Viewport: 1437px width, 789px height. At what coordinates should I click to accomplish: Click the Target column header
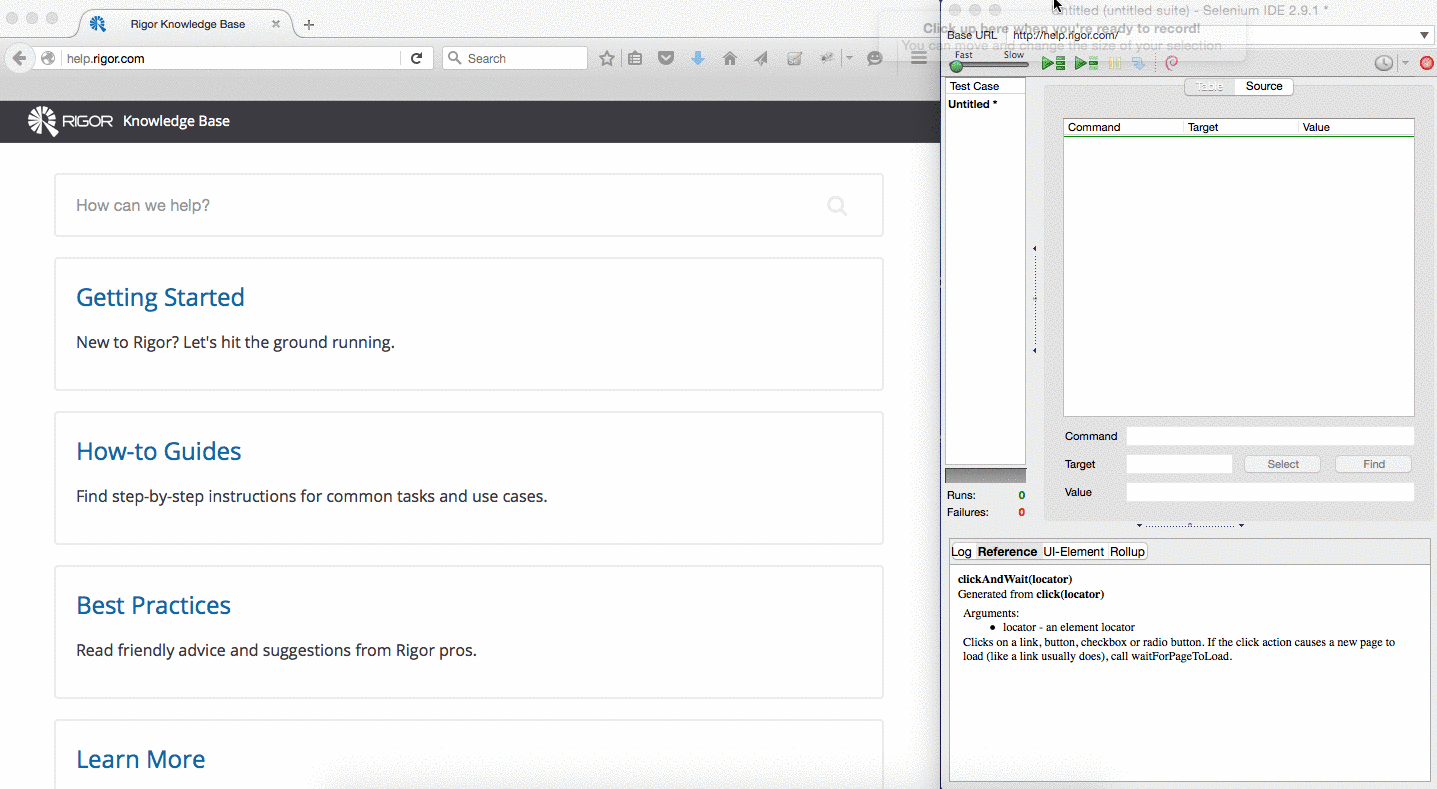click(1241, 127)
